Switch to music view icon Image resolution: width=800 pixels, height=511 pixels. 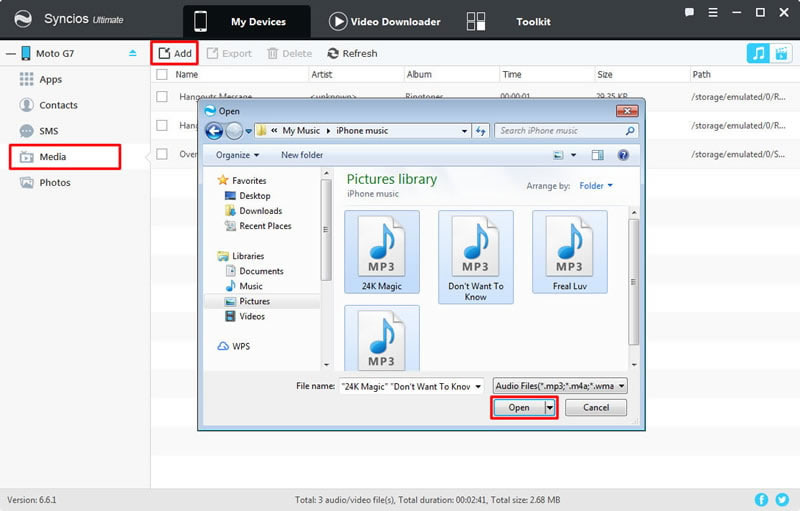[758, 53]
